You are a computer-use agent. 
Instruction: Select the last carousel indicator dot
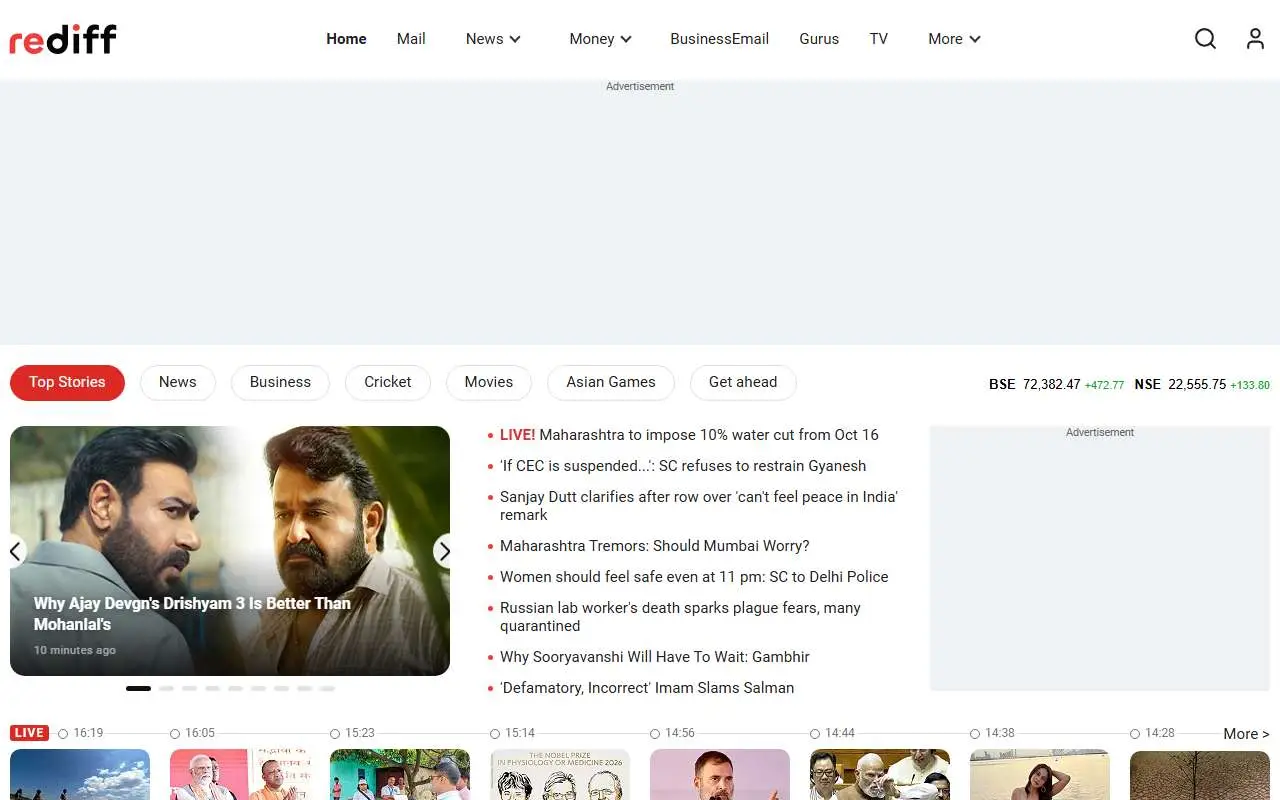pyautogui.click(x=327, y=688)
